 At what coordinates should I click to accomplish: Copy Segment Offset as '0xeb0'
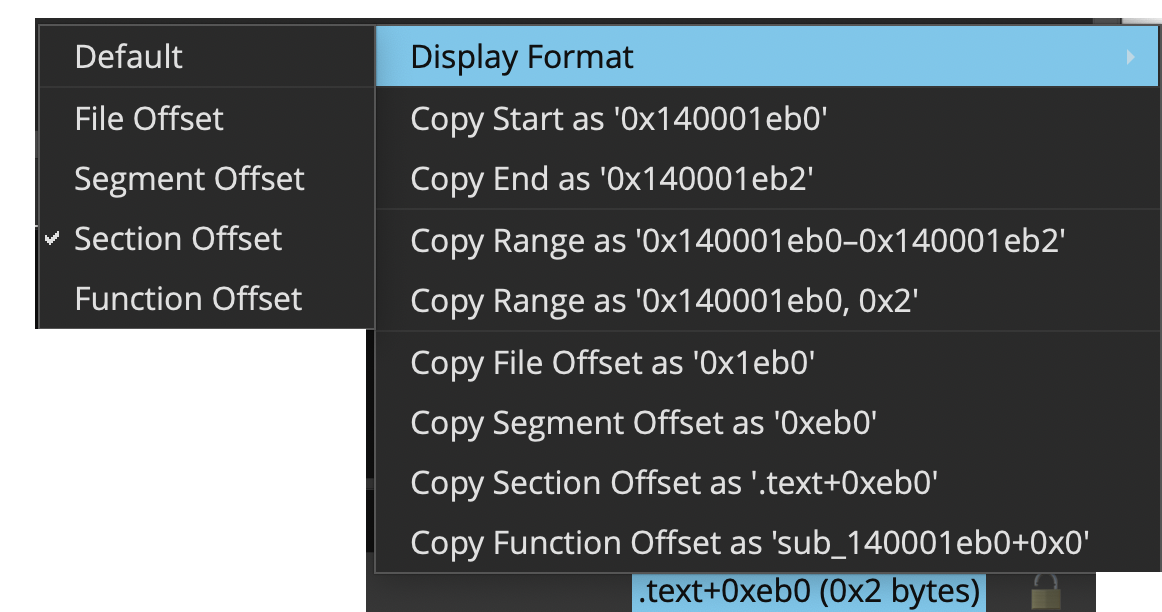(x=766, y=423)
